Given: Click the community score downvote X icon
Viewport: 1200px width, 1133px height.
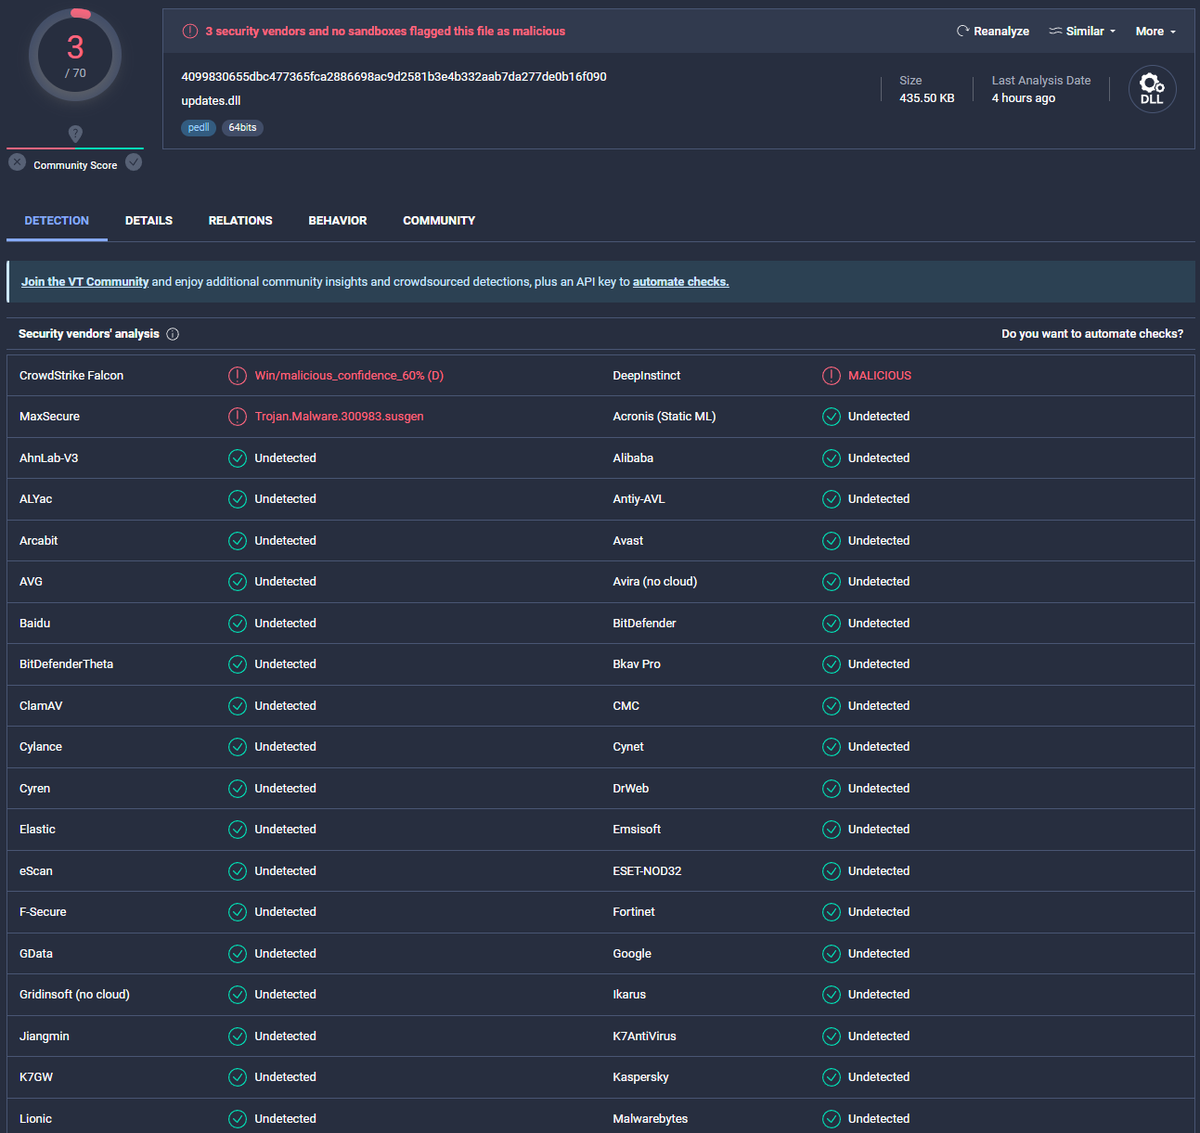Looking at the screenshot, I should (17, 162).
